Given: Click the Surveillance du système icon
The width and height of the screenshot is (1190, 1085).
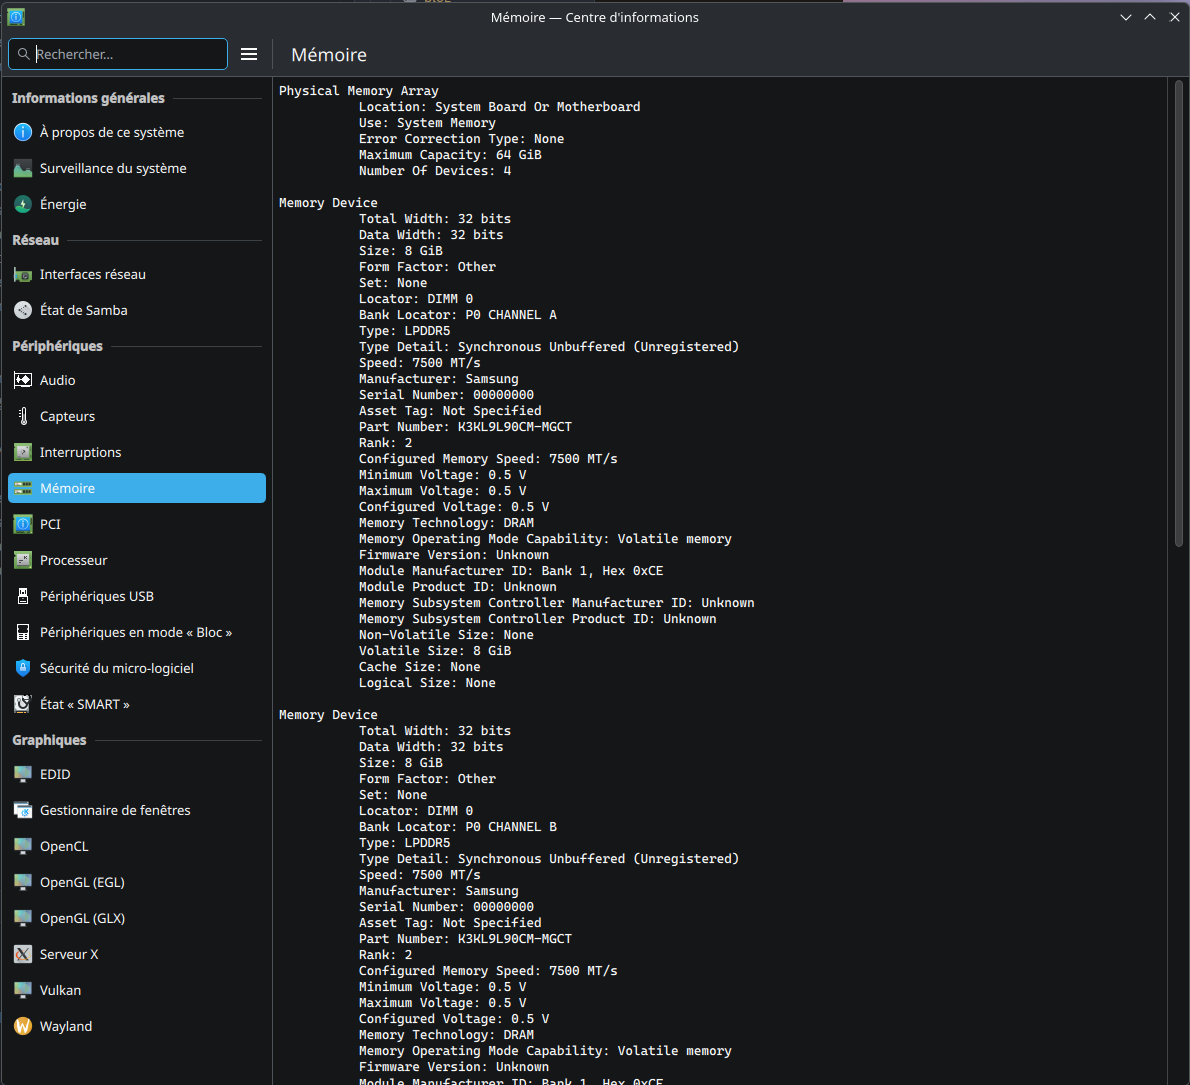Looking at the screenshot, I should 23,168.
